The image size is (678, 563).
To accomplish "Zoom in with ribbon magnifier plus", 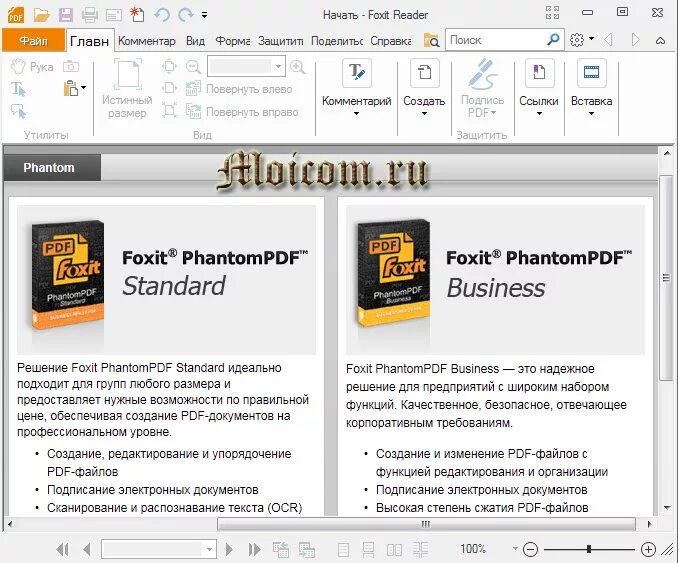I will click(x=297, y=67).
